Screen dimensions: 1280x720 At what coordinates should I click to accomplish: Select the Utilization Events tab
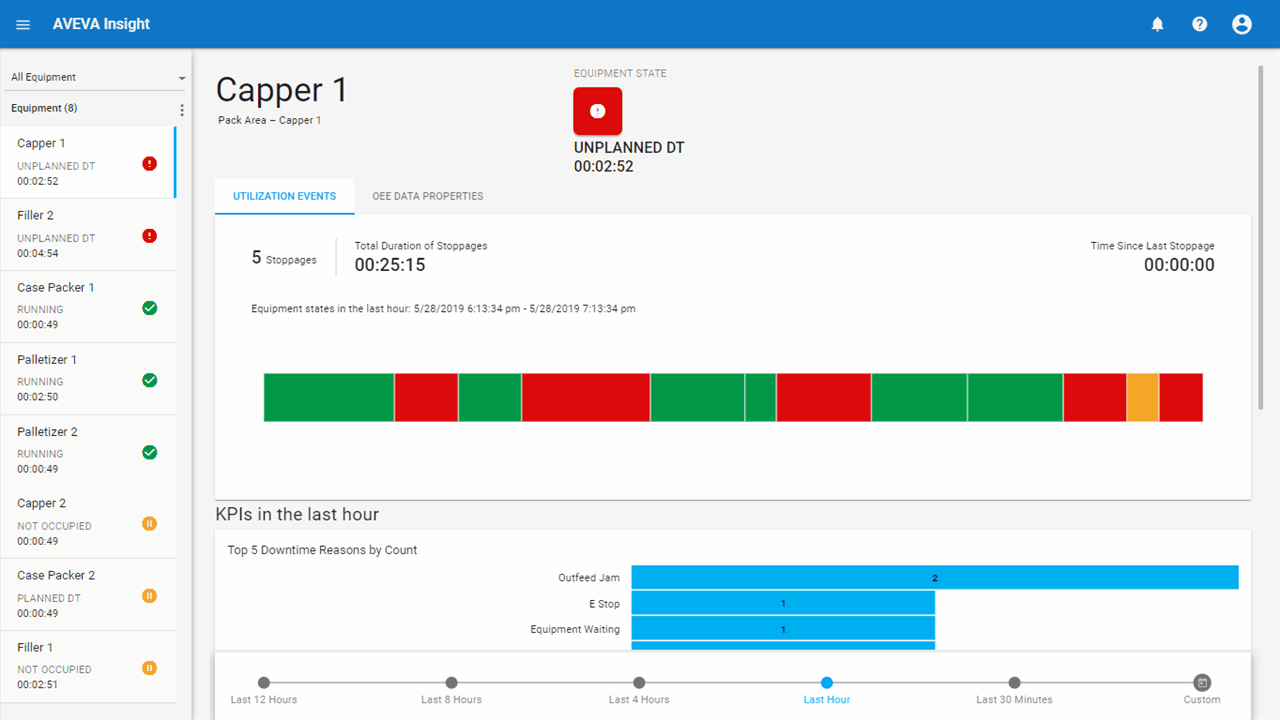[x=284, y=196]
